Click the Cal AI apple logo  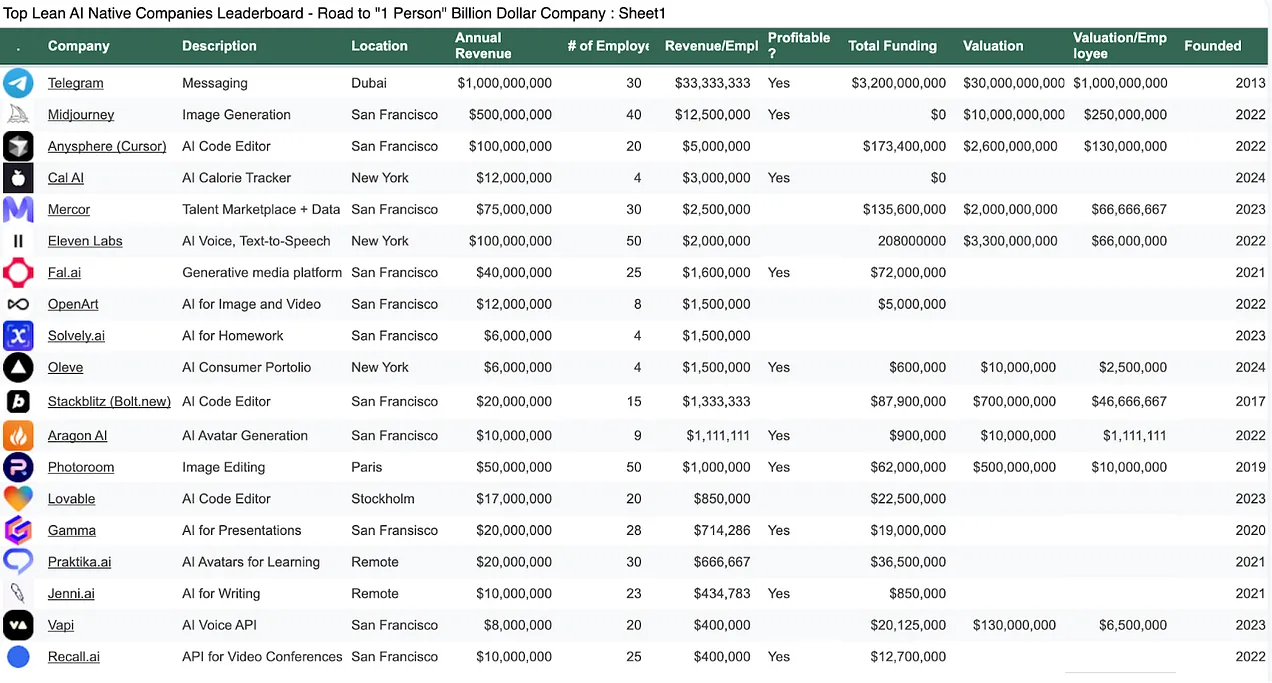click(x=18, y=178)
